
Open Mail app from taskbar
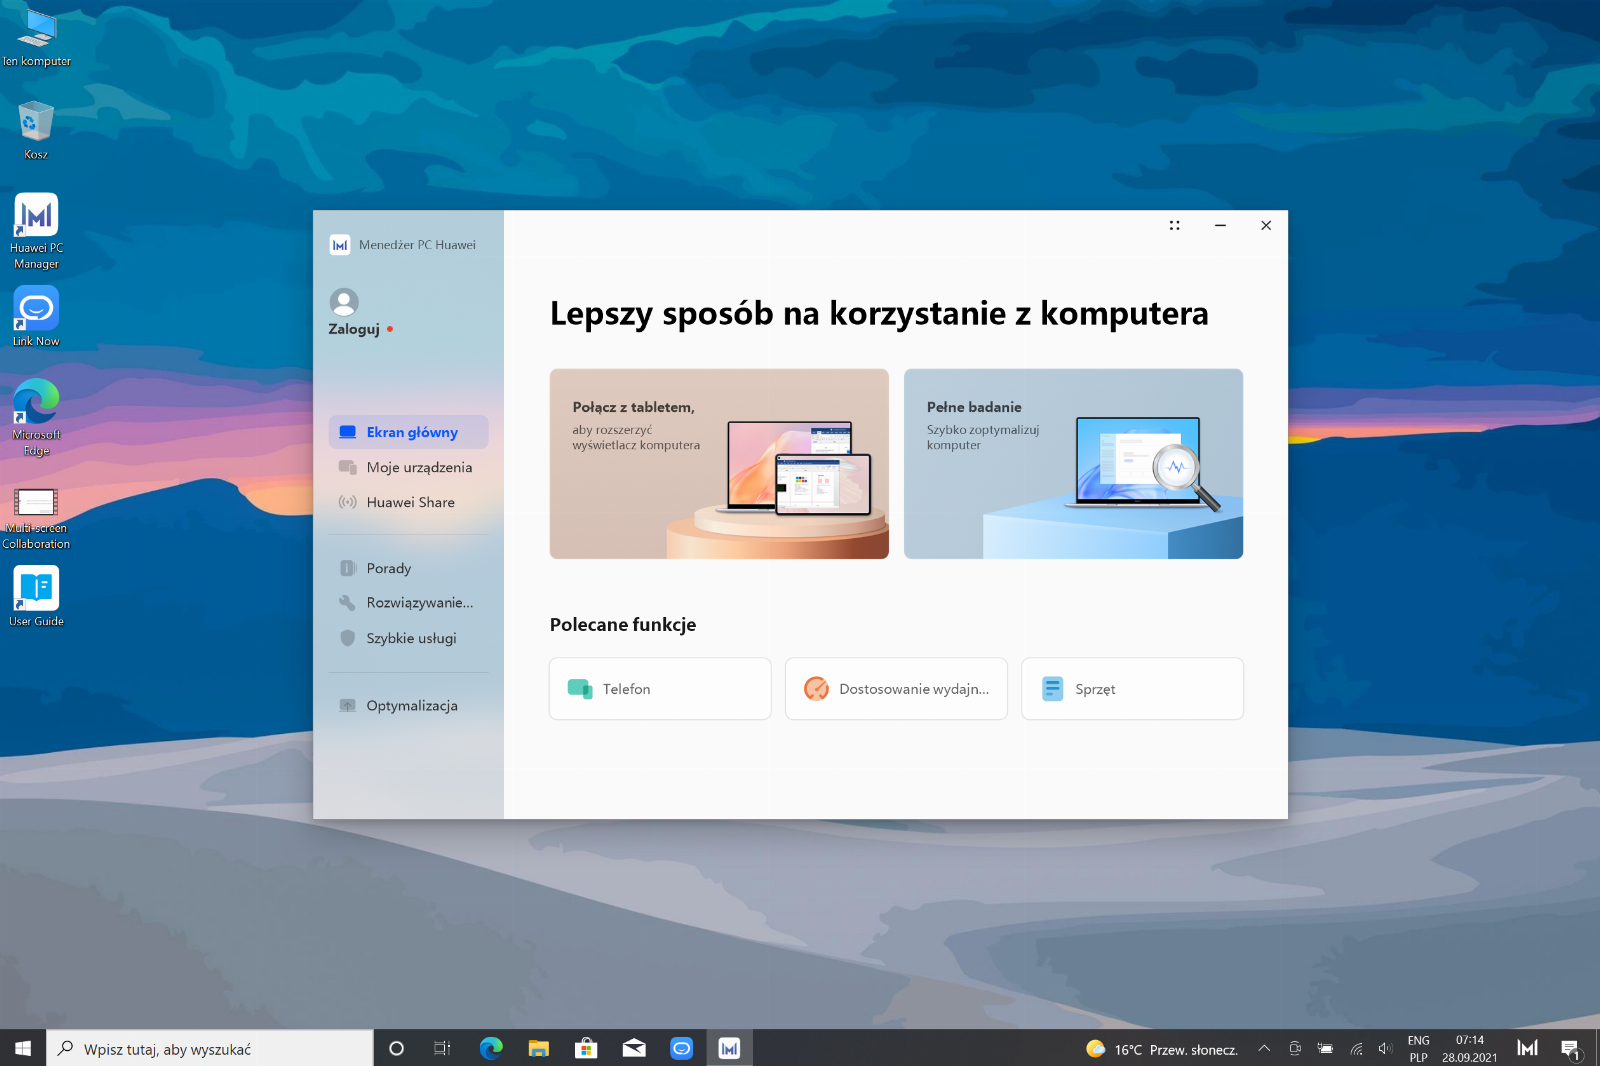(x=634, y=1048)
